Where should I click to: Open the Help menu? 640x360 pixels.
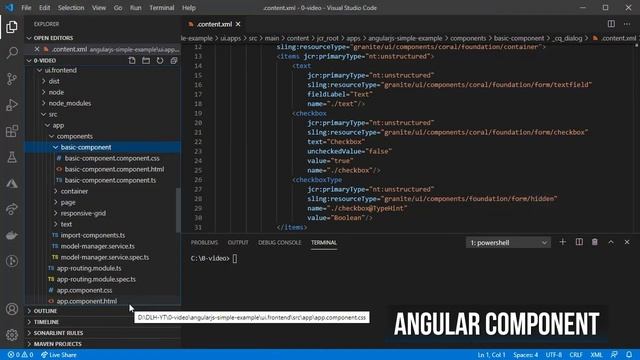189,8
